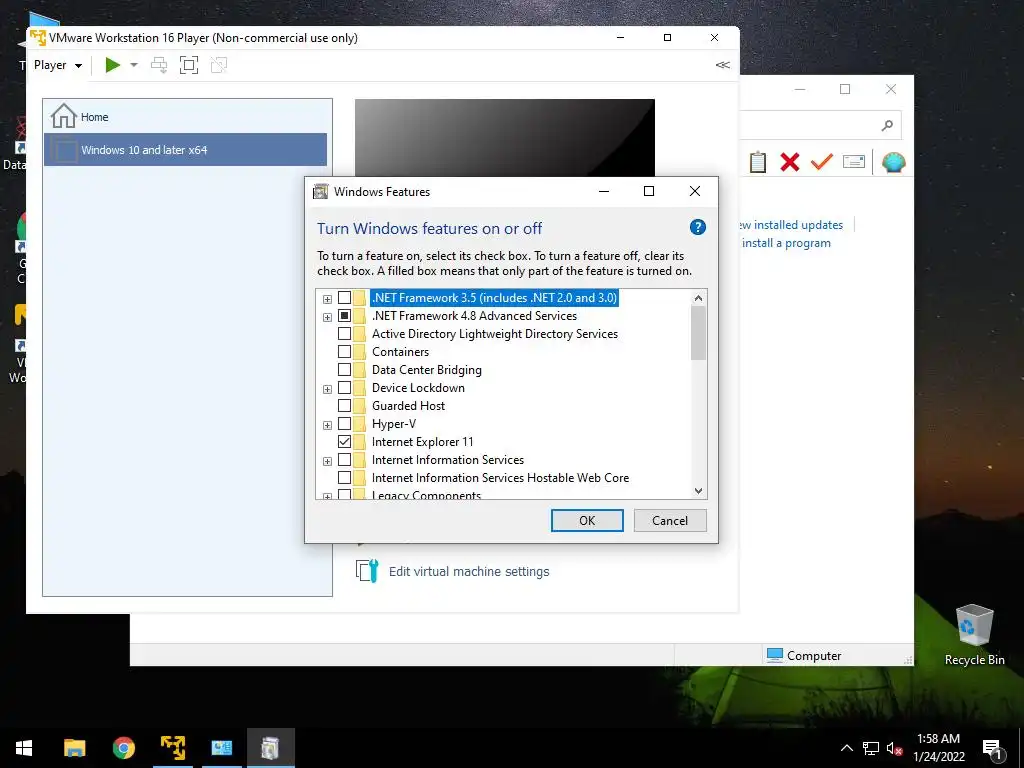Click the green Play virtual machine icon
The width and height of the screenshot is (1024, 768).
click(112, 65)
